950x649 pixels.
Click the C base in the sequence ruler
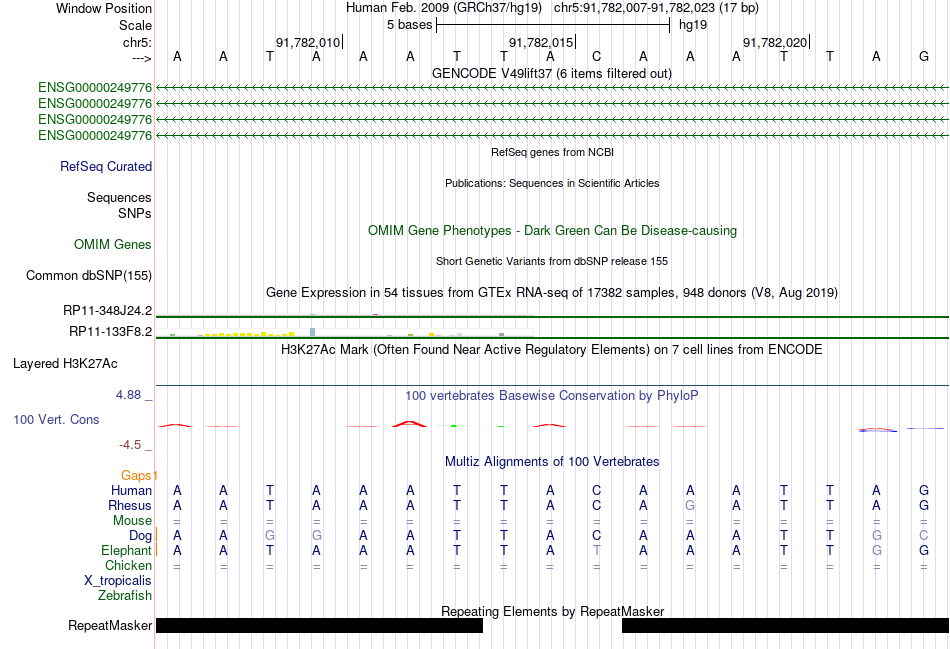(x=596, y=56)
